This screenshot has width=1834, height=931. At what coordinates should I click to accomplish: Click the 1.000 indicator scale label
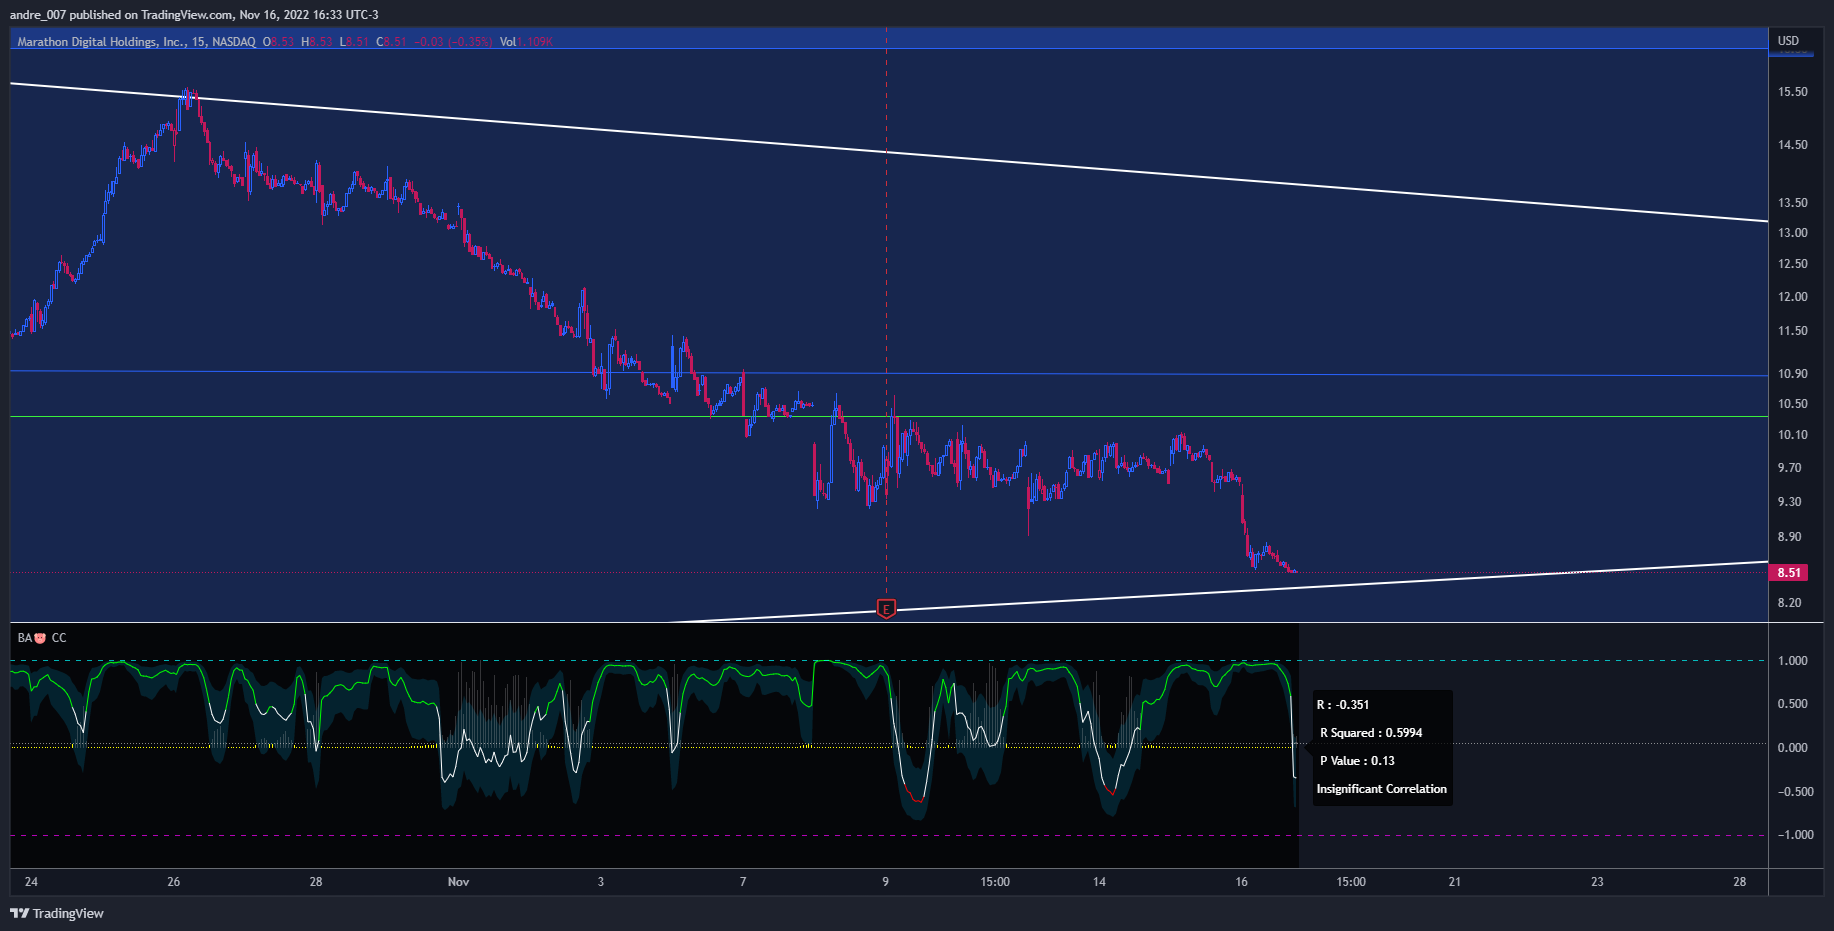1793,661
